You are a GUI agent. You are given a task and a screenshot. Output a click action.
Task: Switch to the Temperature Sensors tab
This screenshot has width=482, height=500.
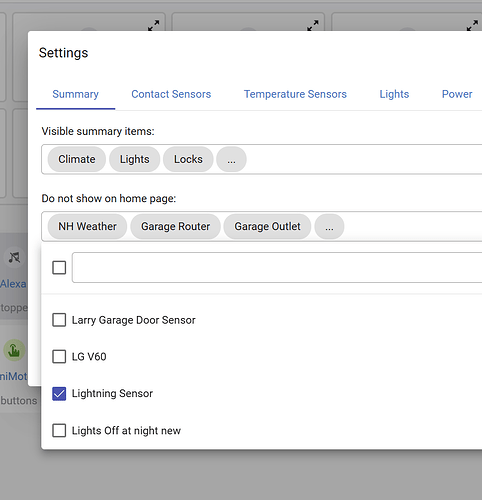click(295, 94)
